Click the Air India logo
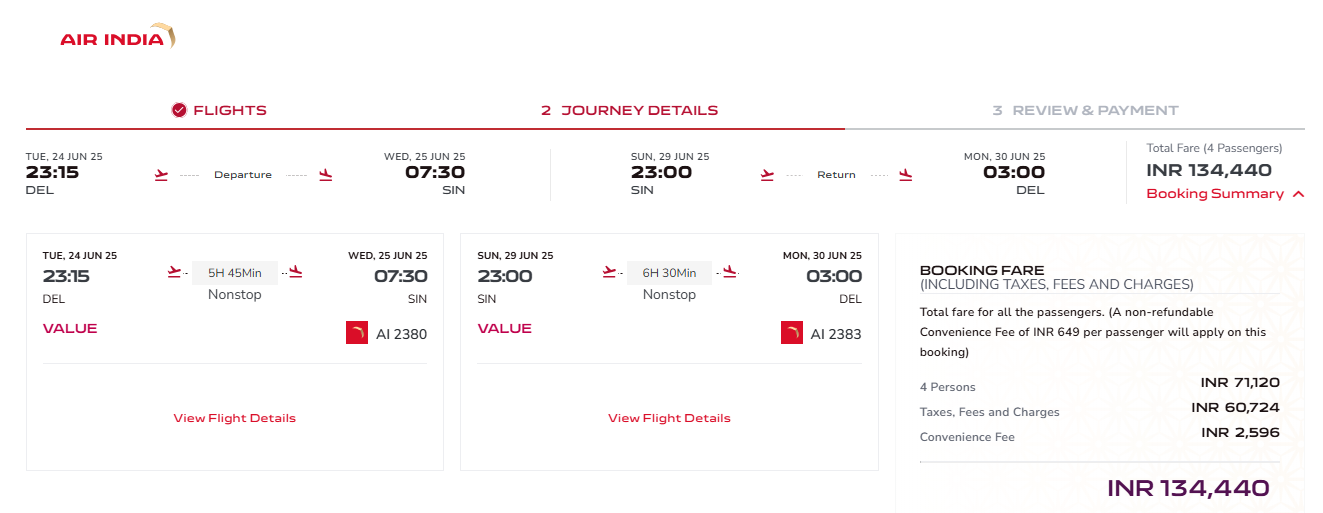Image resolution: width=1323 pixels, height=513 pixels. (x=118, y=38)
